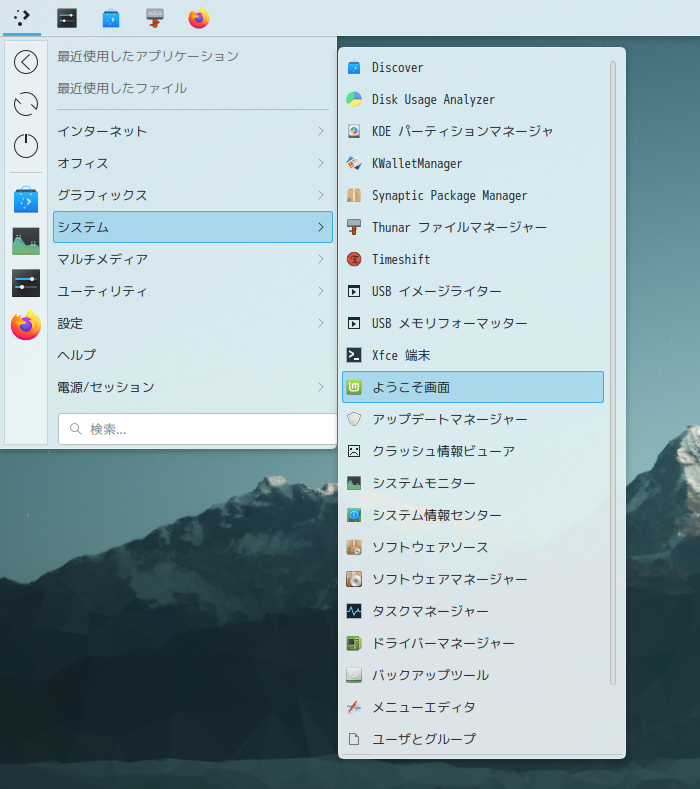Launch Thunar ファイルマネージャー

click(473, 227)
